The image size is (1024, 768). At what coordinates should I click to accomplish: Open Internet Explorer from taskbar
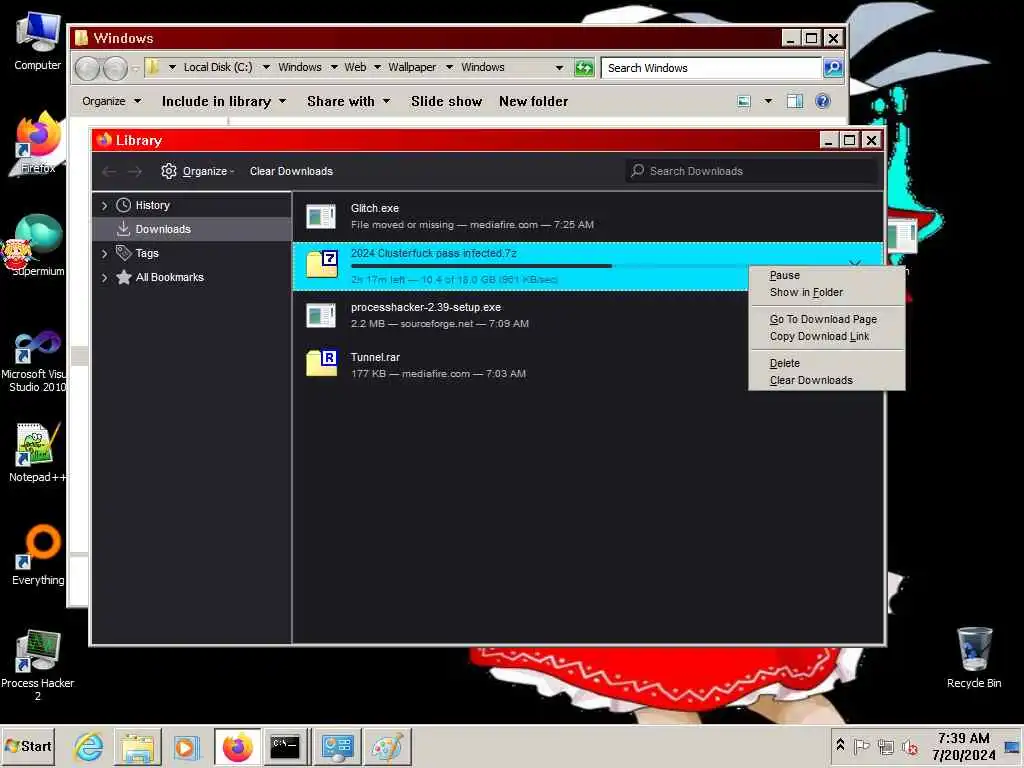[x=88, y=747]
